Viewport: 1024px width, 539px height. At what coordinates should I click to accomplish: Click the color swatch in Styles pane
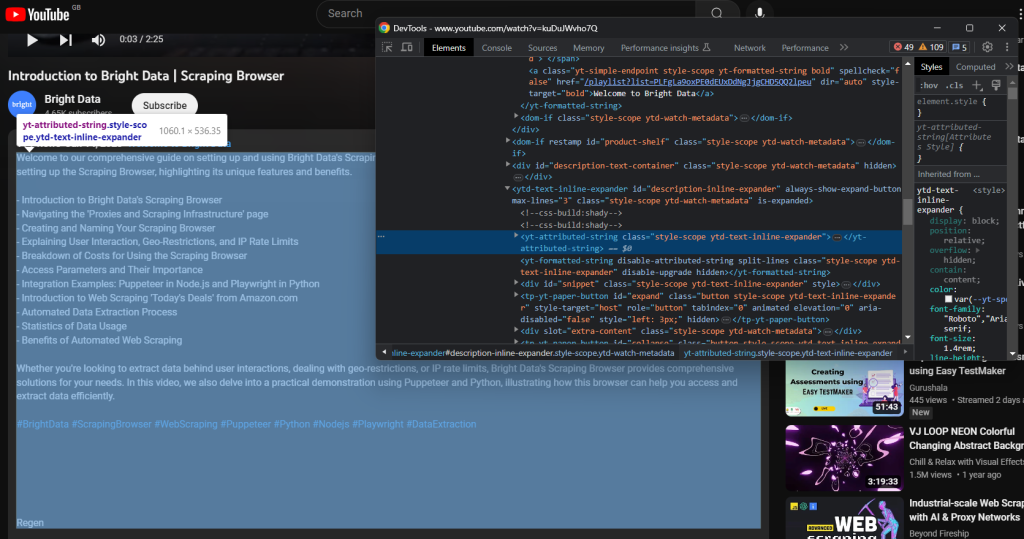pos(949,300)
